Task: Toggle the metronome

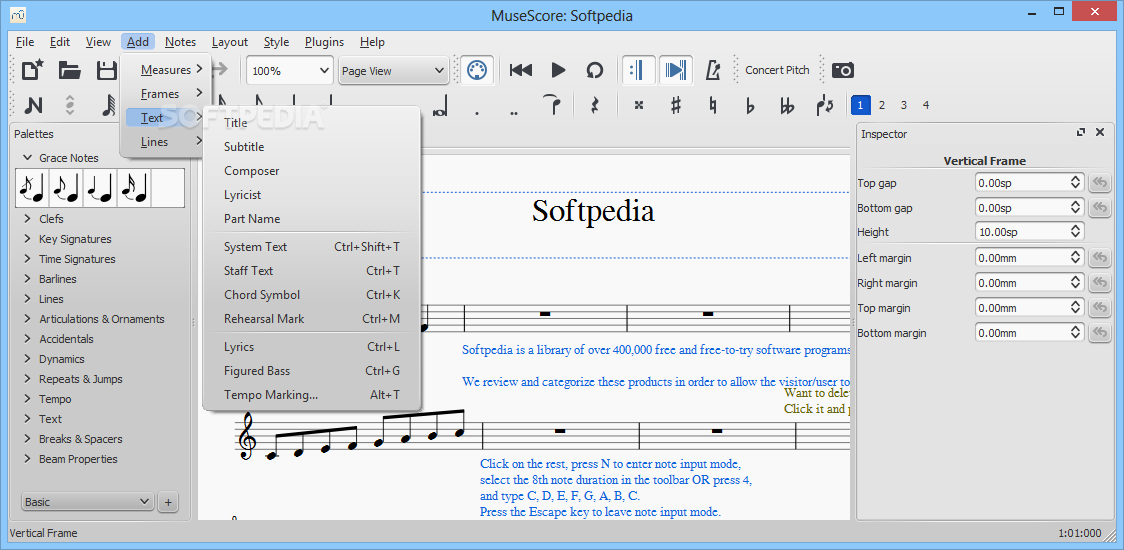Action: click(713, 70)
